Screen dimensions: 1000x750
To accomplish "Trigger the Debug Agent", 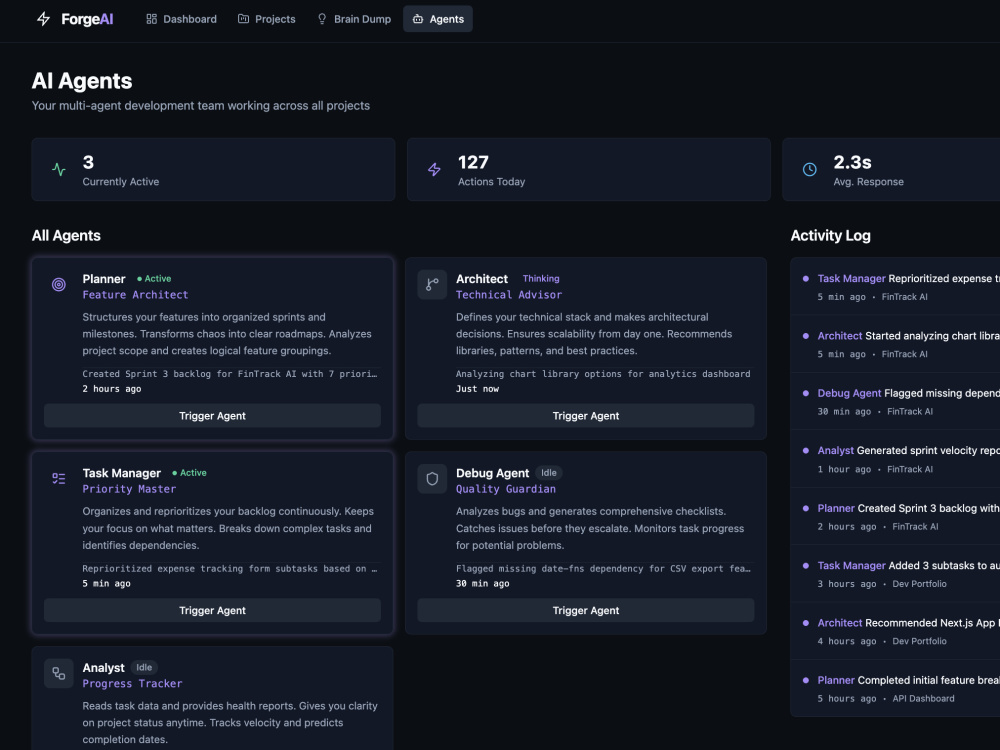I will click(585, 610).
